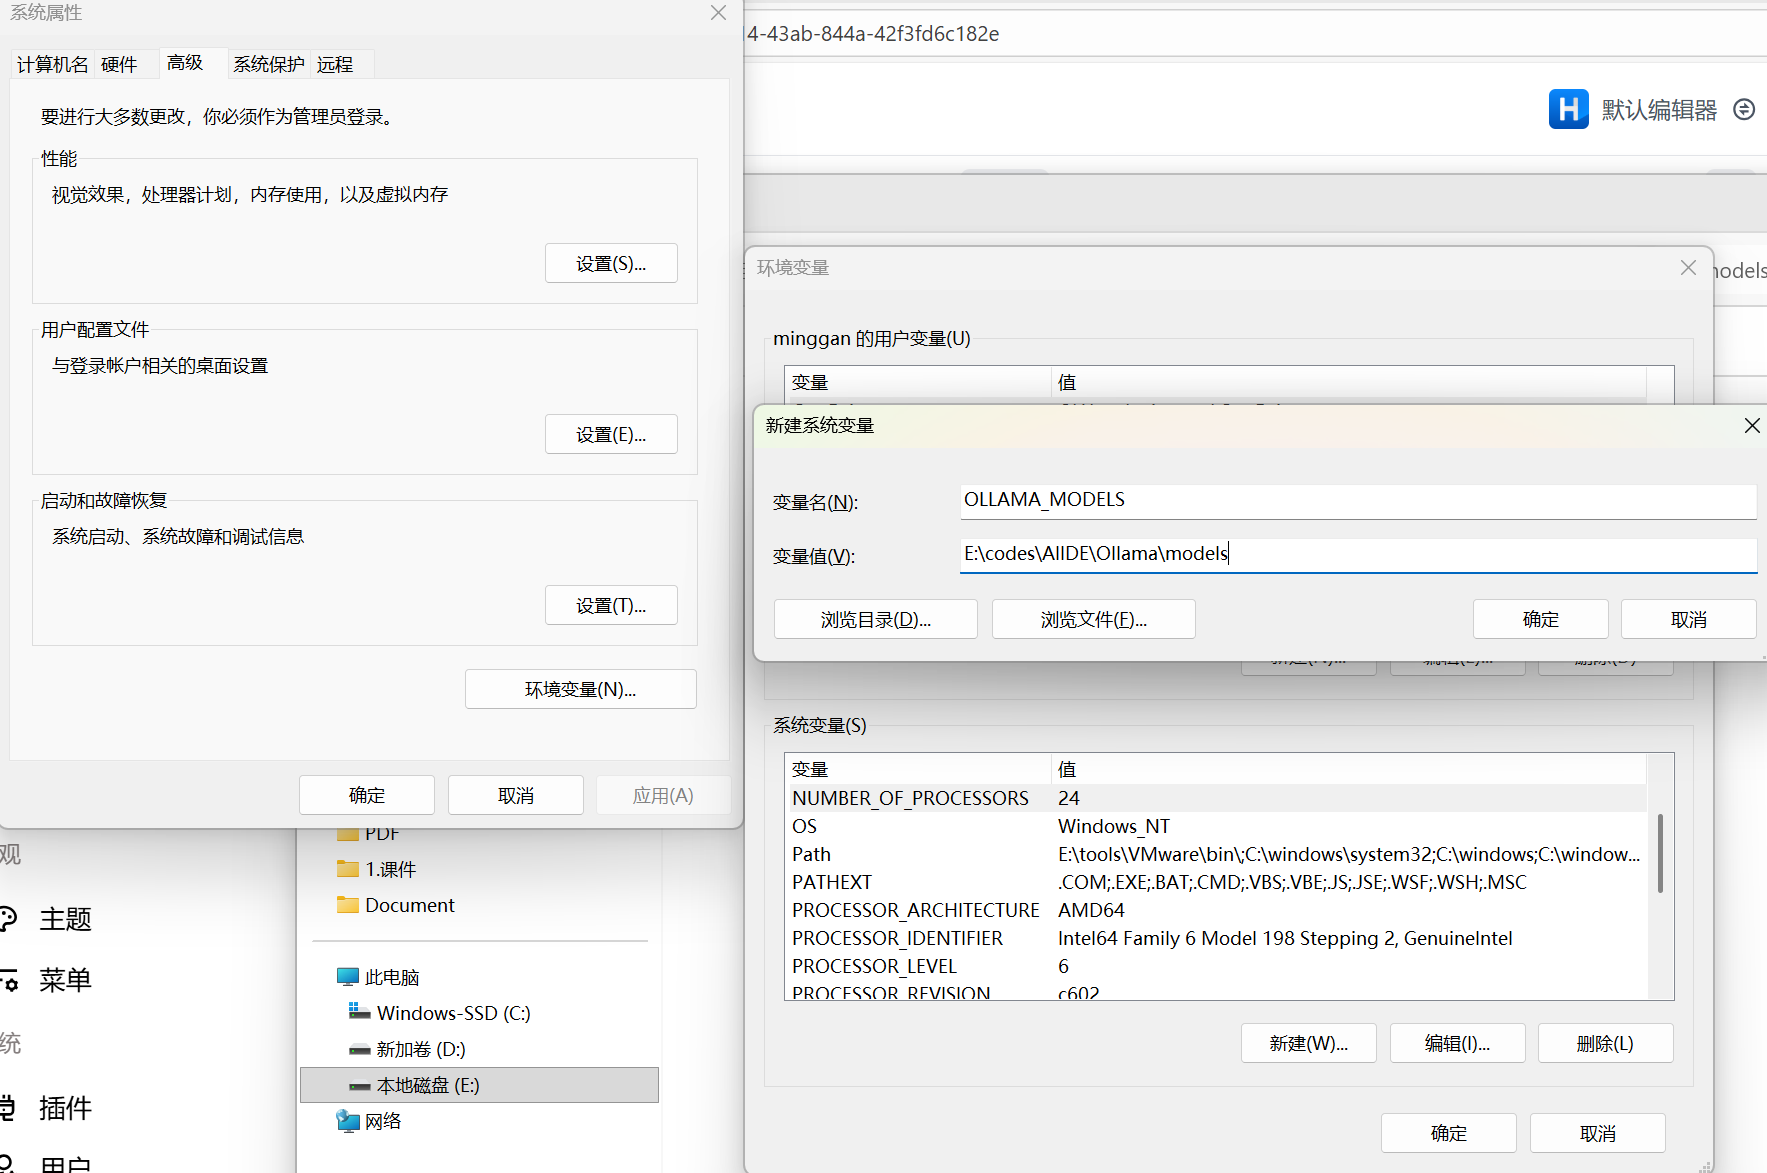This screenshot has width=1767, height=1173.
Task: Open the 1.课件 folder
Action: pyautogui.click(x=389, y=869)
